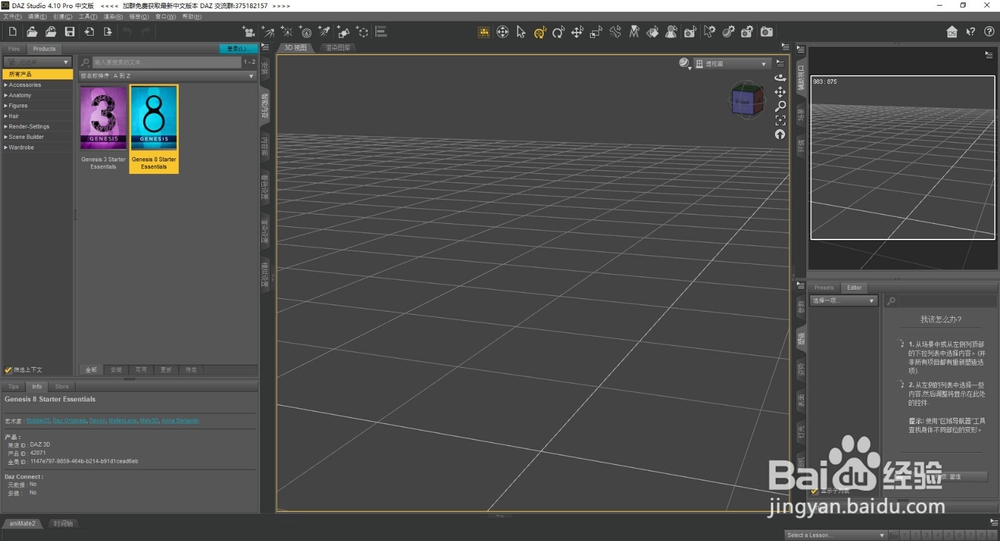Click the Help question mark icon
Screen dimensions: 1000x541
point(989,32)
